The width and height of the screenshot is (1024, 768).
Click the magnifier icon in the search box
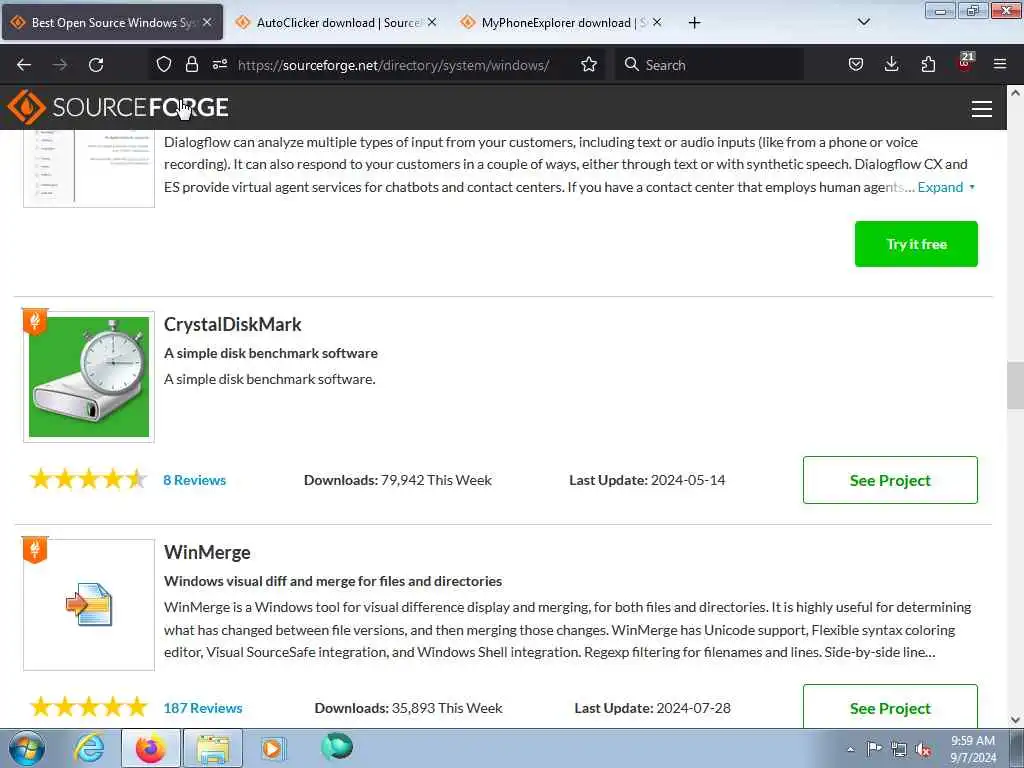point(632,64)
